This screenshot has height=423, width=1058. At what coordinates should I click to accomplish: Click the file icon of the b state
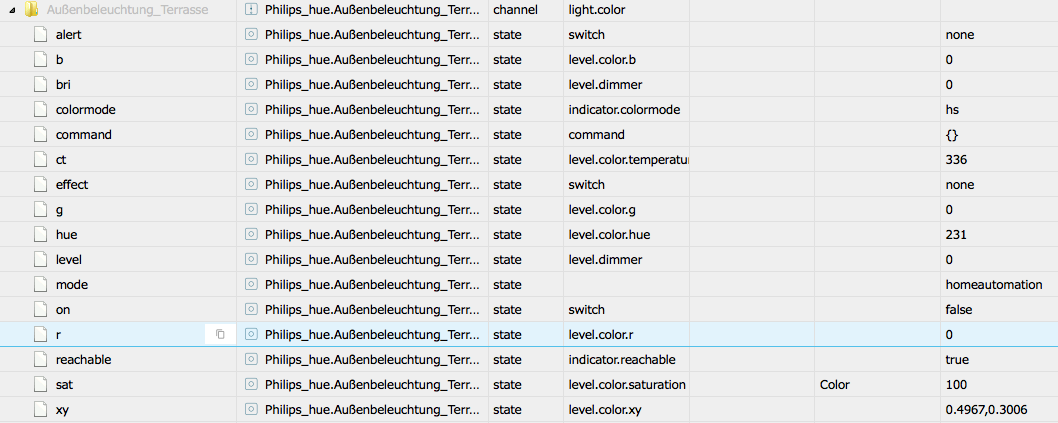[x=42, y=59]
